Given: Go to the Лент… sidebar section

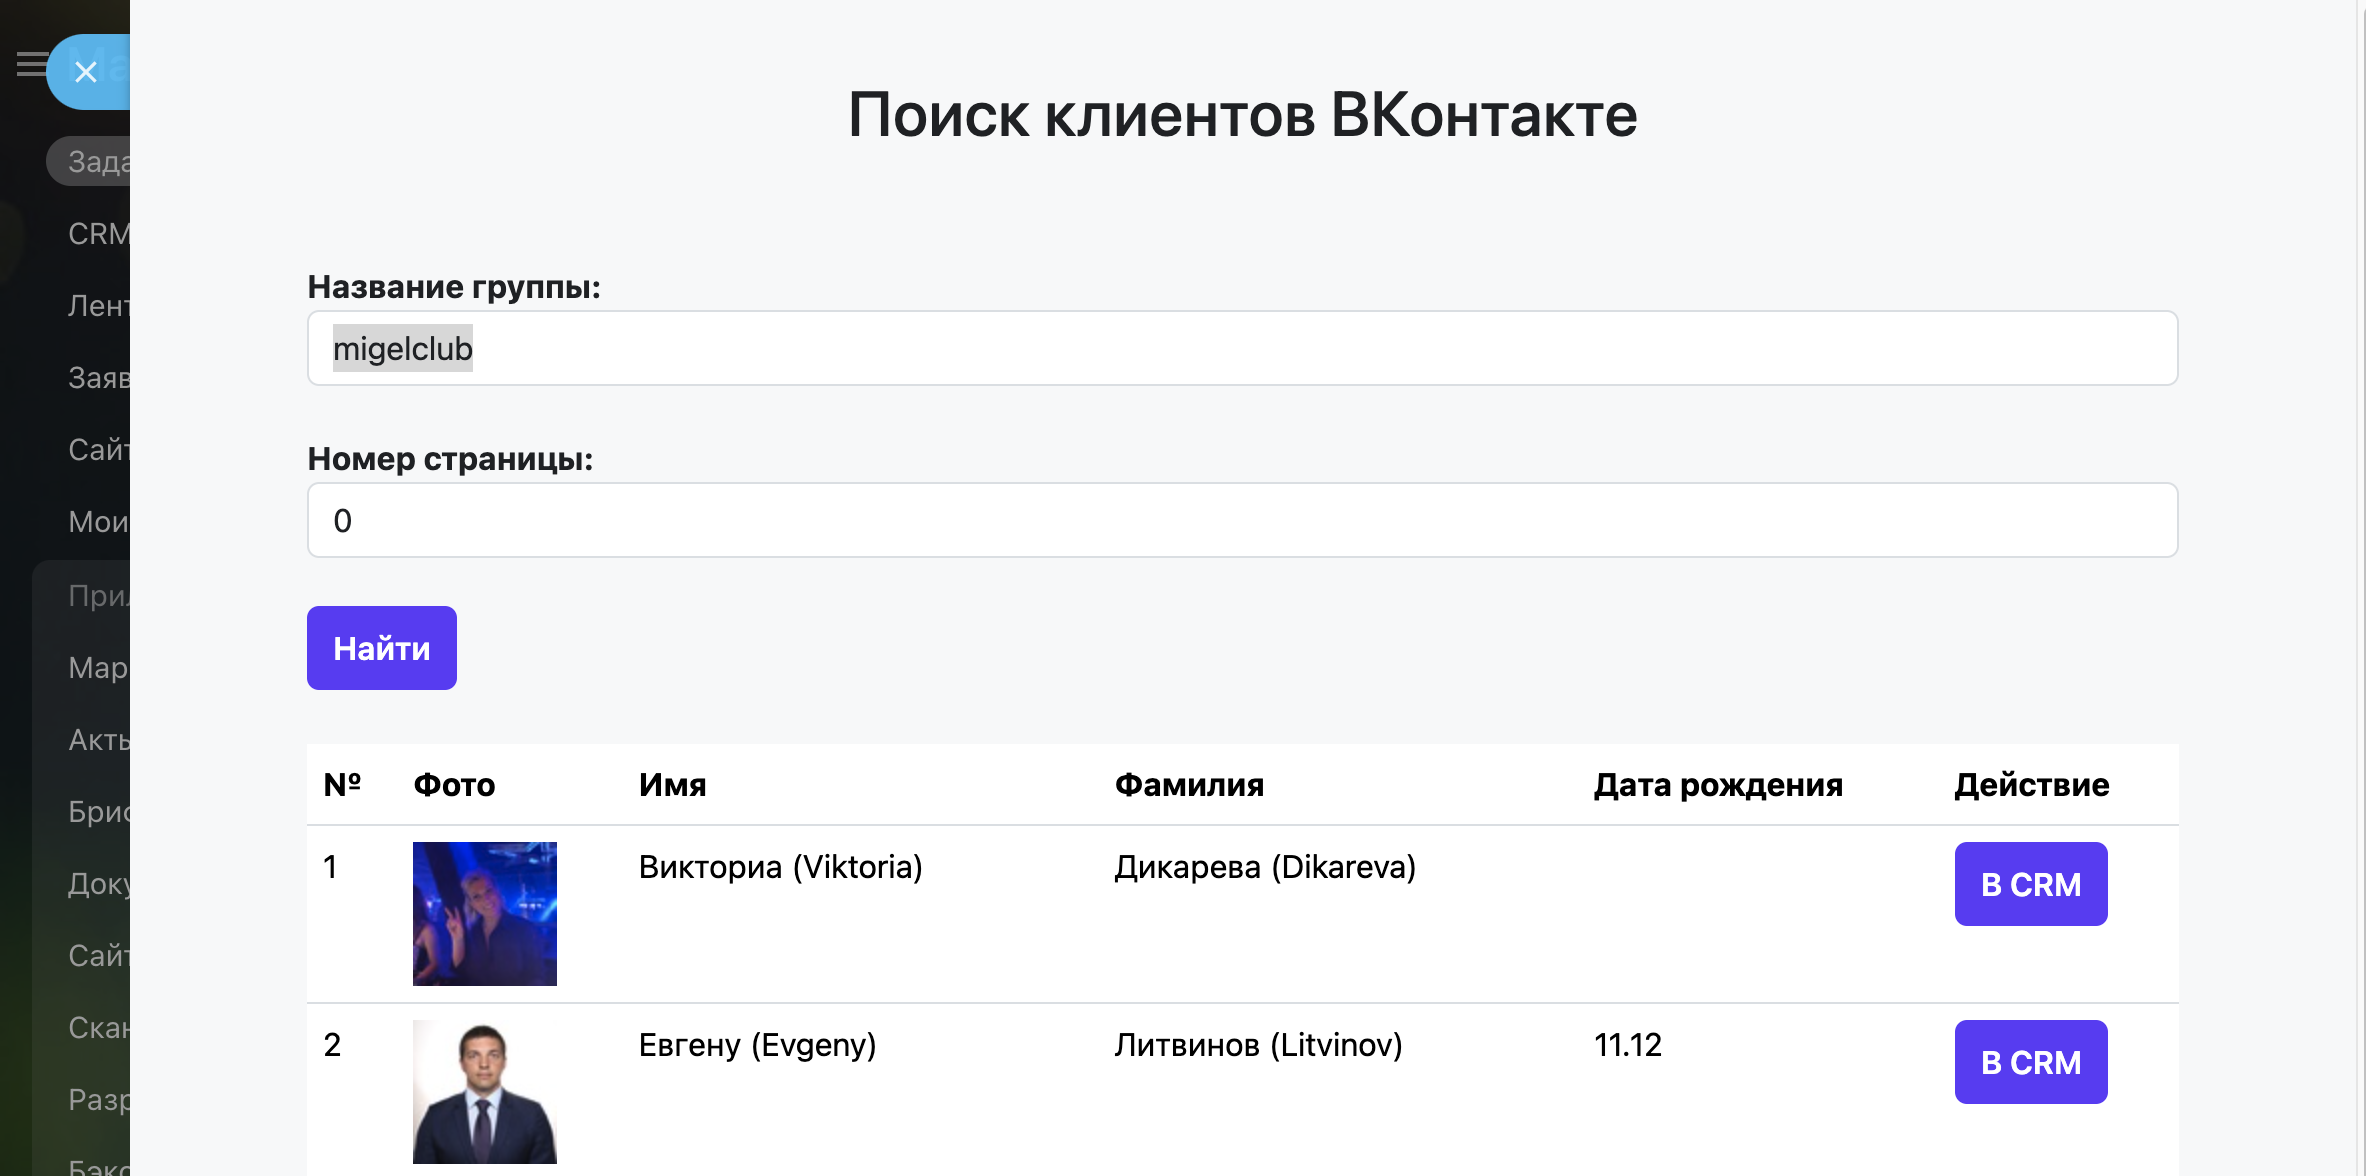Looking at the screenshot, I should (x=98, y=306).
